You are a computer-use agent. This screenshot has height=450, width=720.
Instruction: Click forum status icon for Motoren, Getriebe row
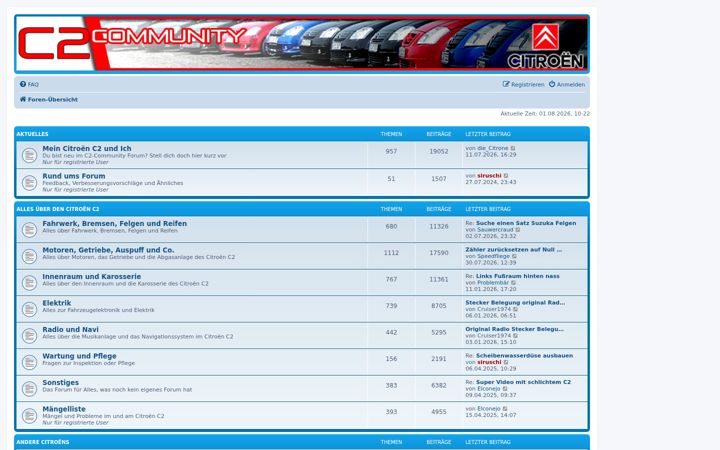[x=29, y=256]
